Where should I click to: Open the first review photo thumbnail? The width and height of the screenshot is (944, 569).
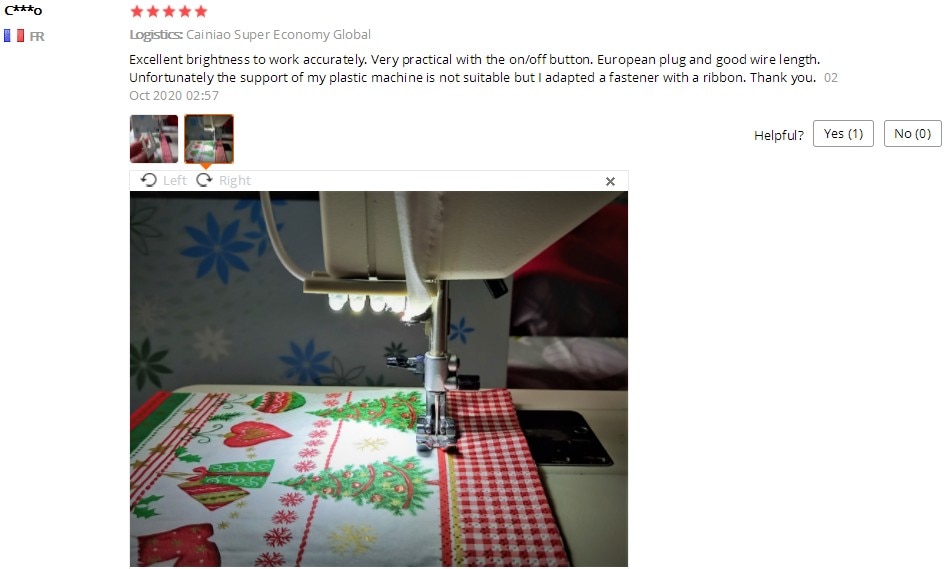pyautogui.click(x=154, y=139)
